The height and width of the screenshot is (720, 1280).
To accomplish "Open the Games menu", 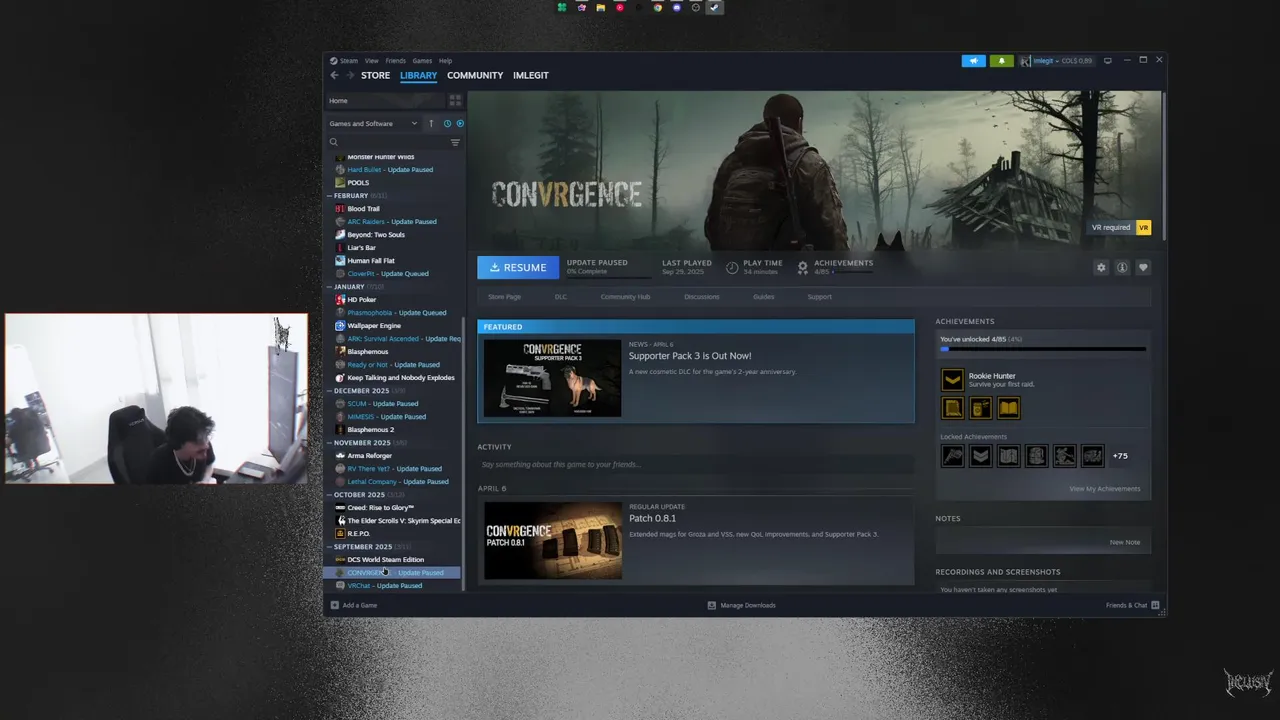I will click(422, 60).
